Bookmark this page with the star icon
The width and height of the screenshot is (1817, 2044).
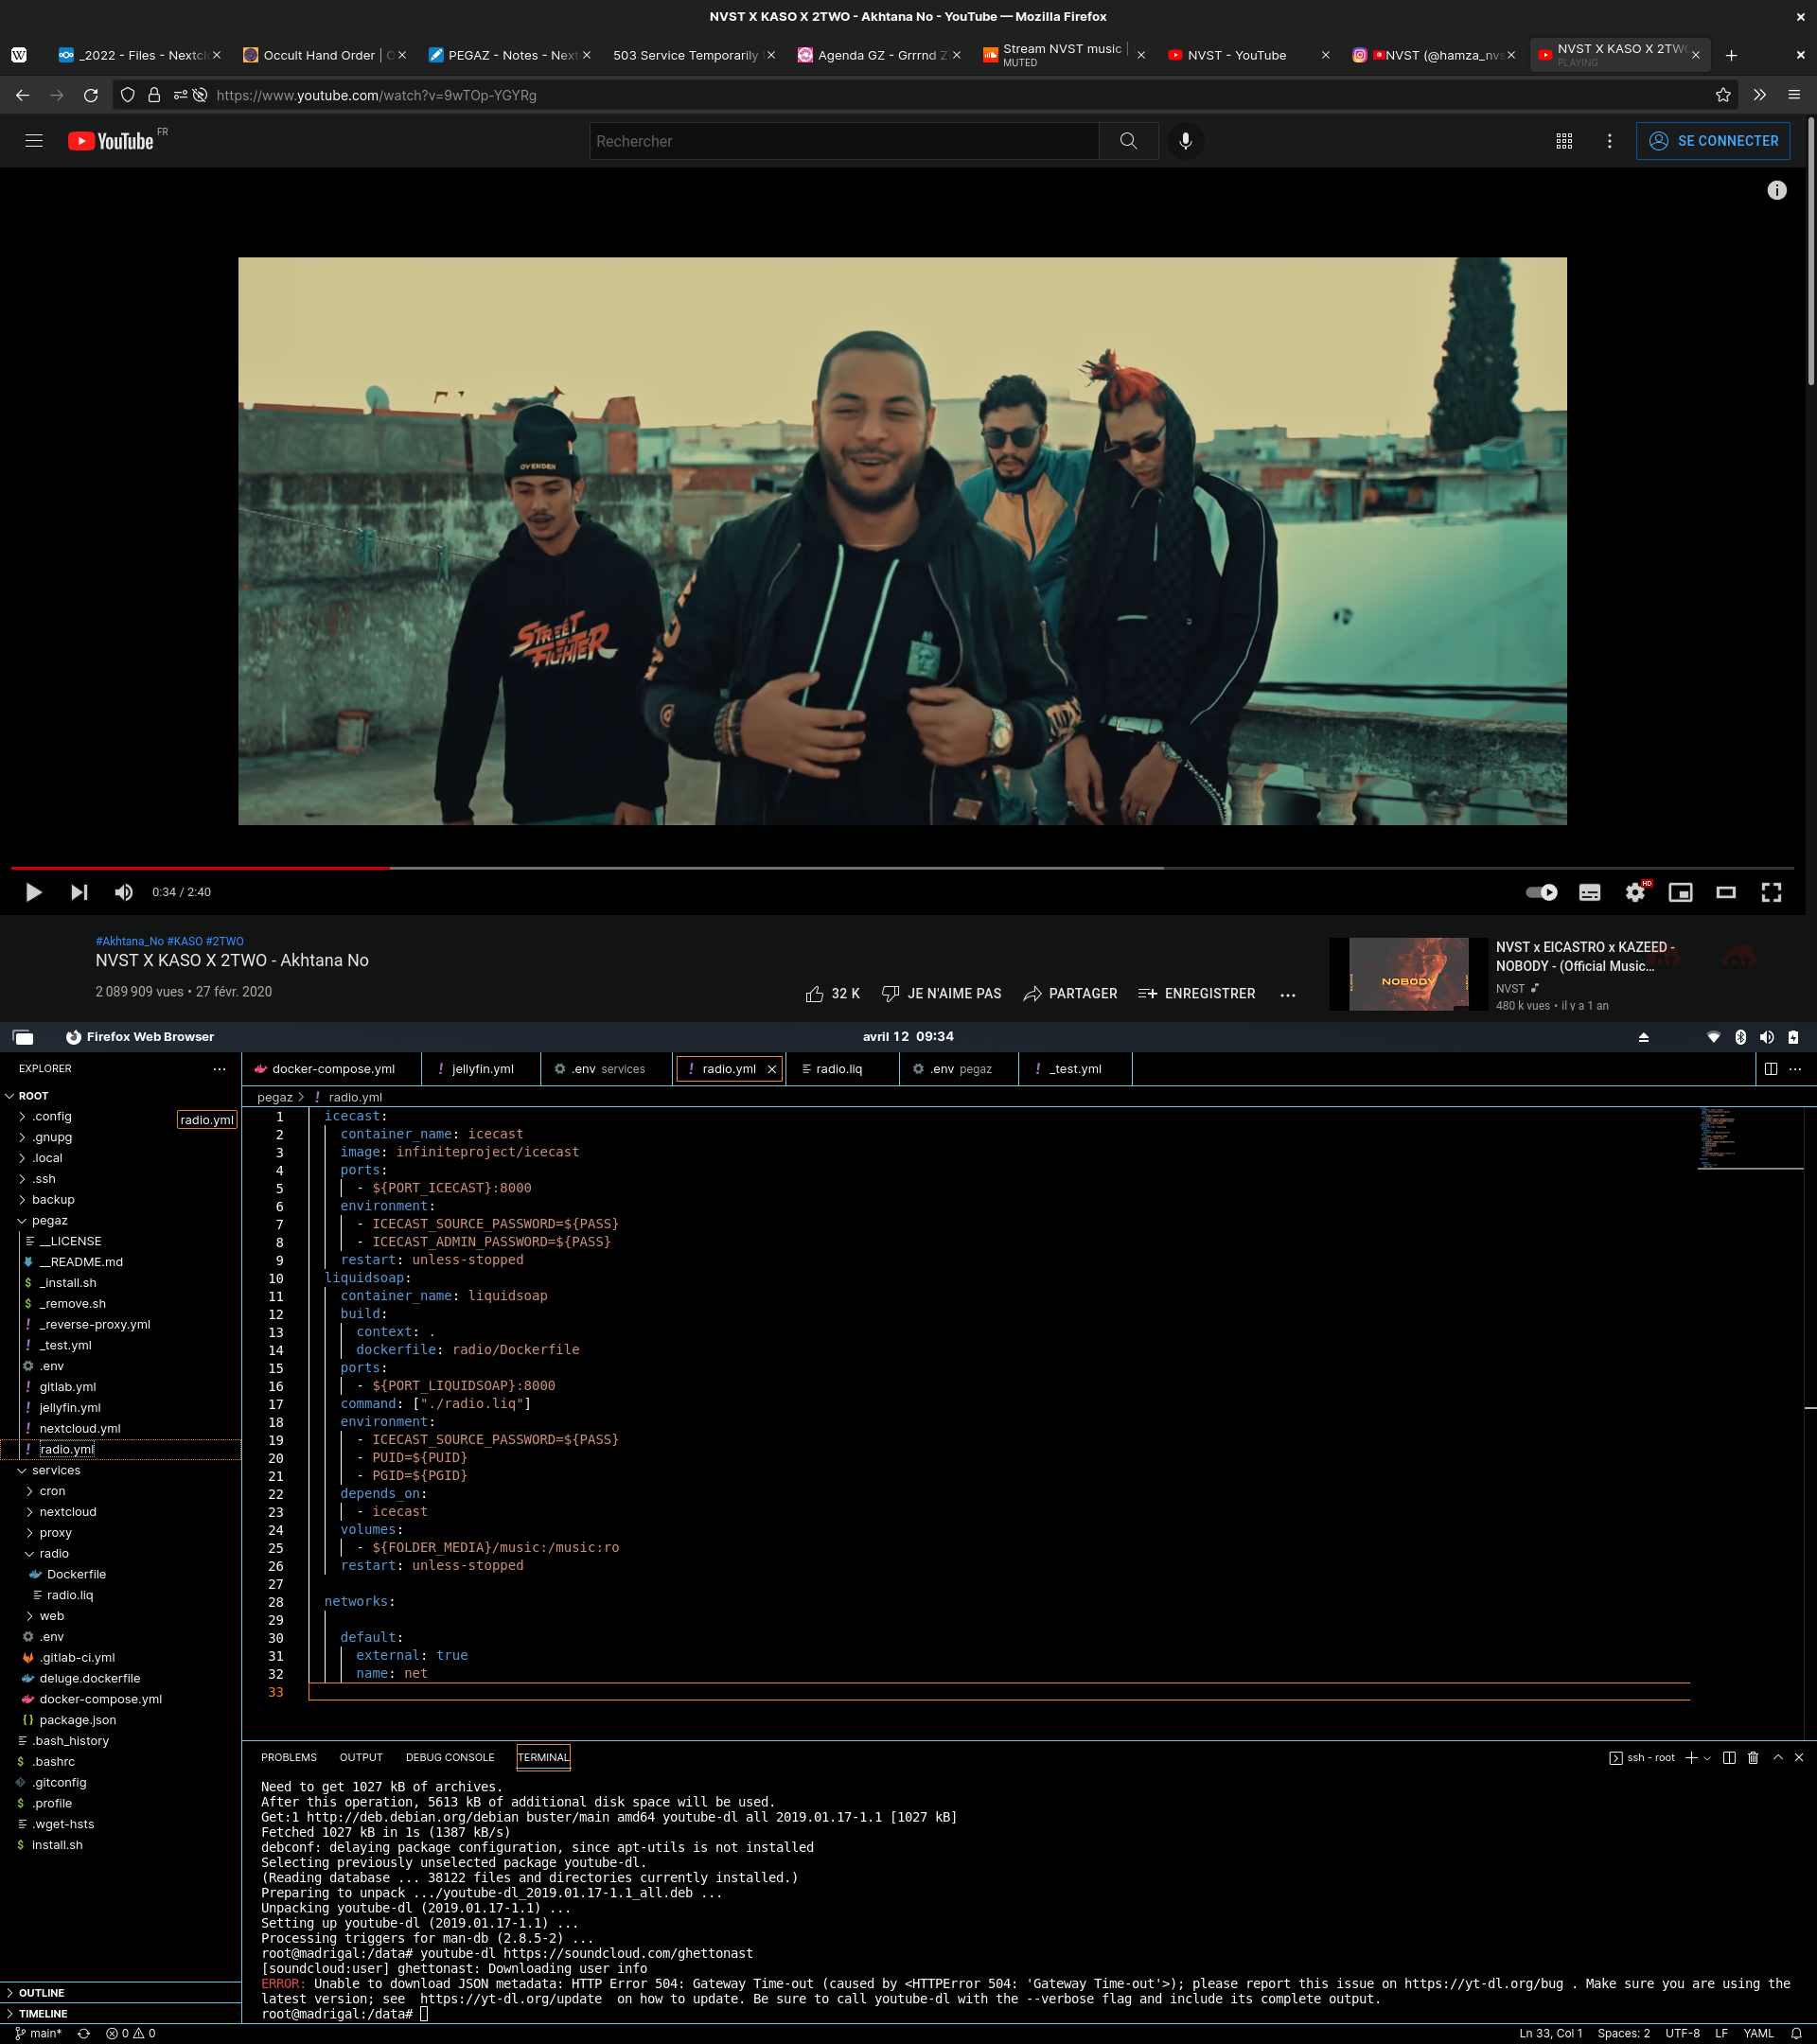click(1722, 95)
